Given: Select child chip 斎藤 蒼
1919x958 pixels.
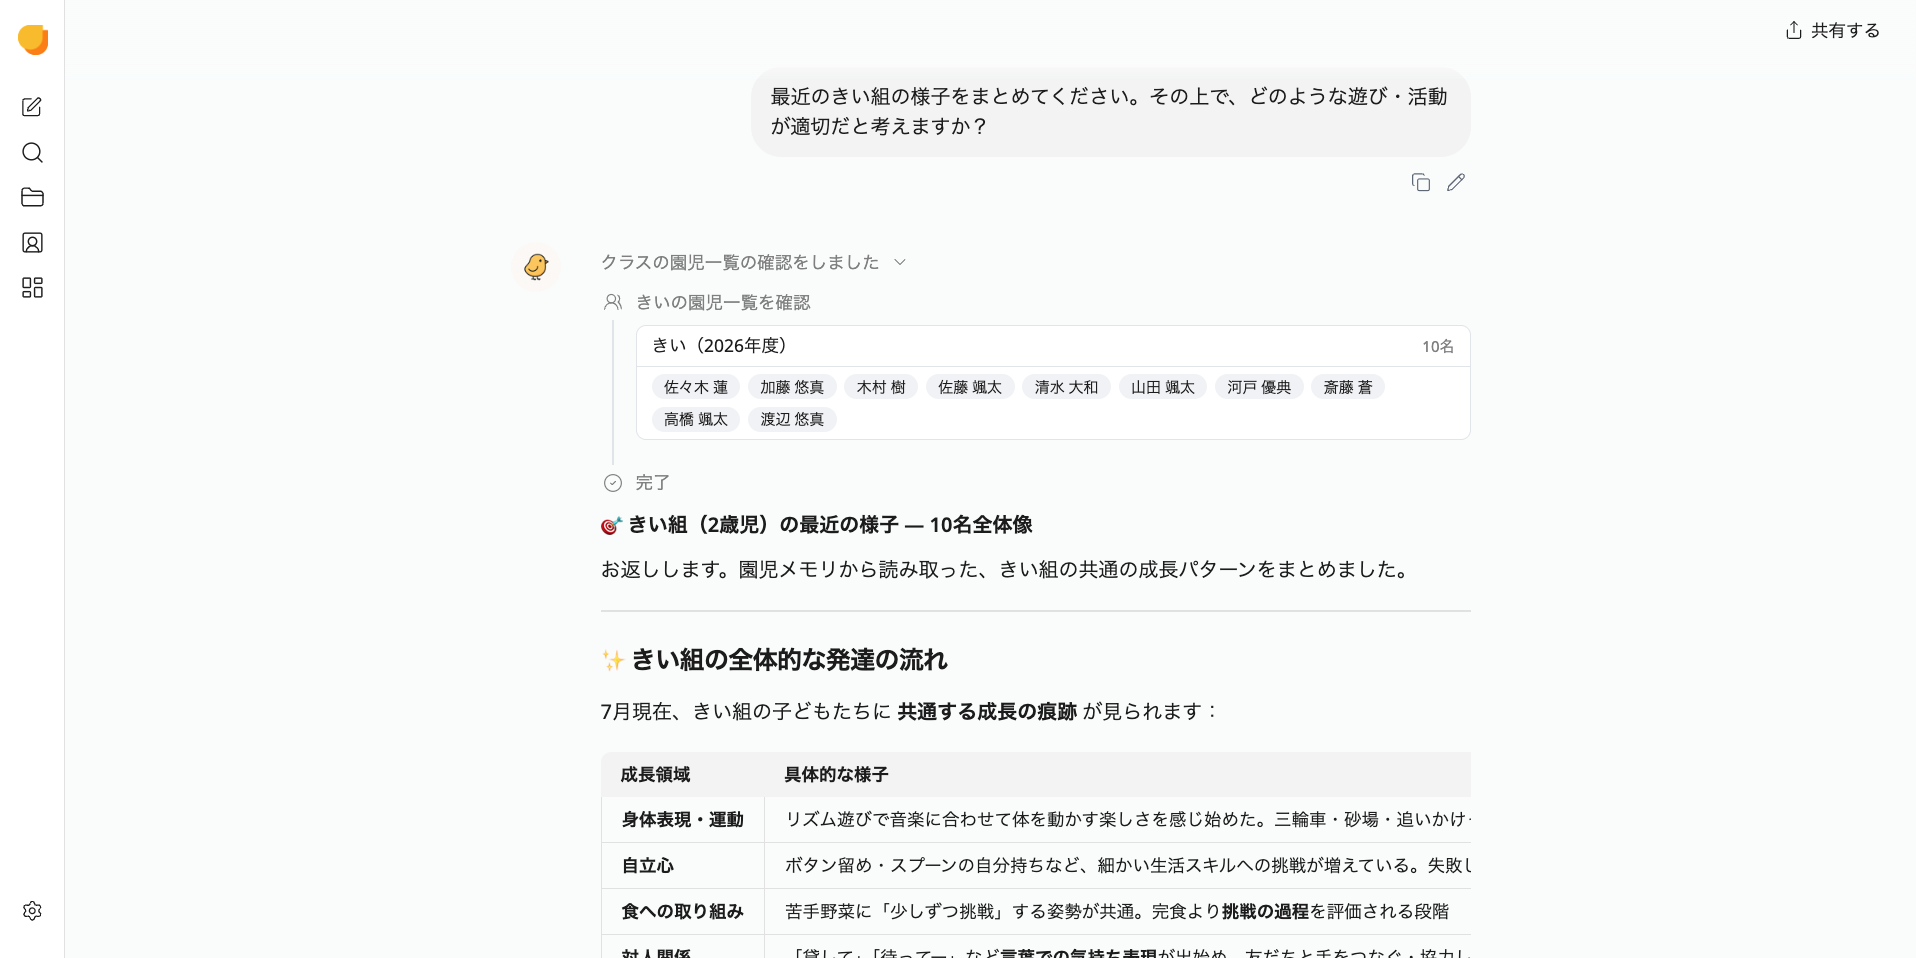Looking at the screenshot, I should (x=1348, y=387).
